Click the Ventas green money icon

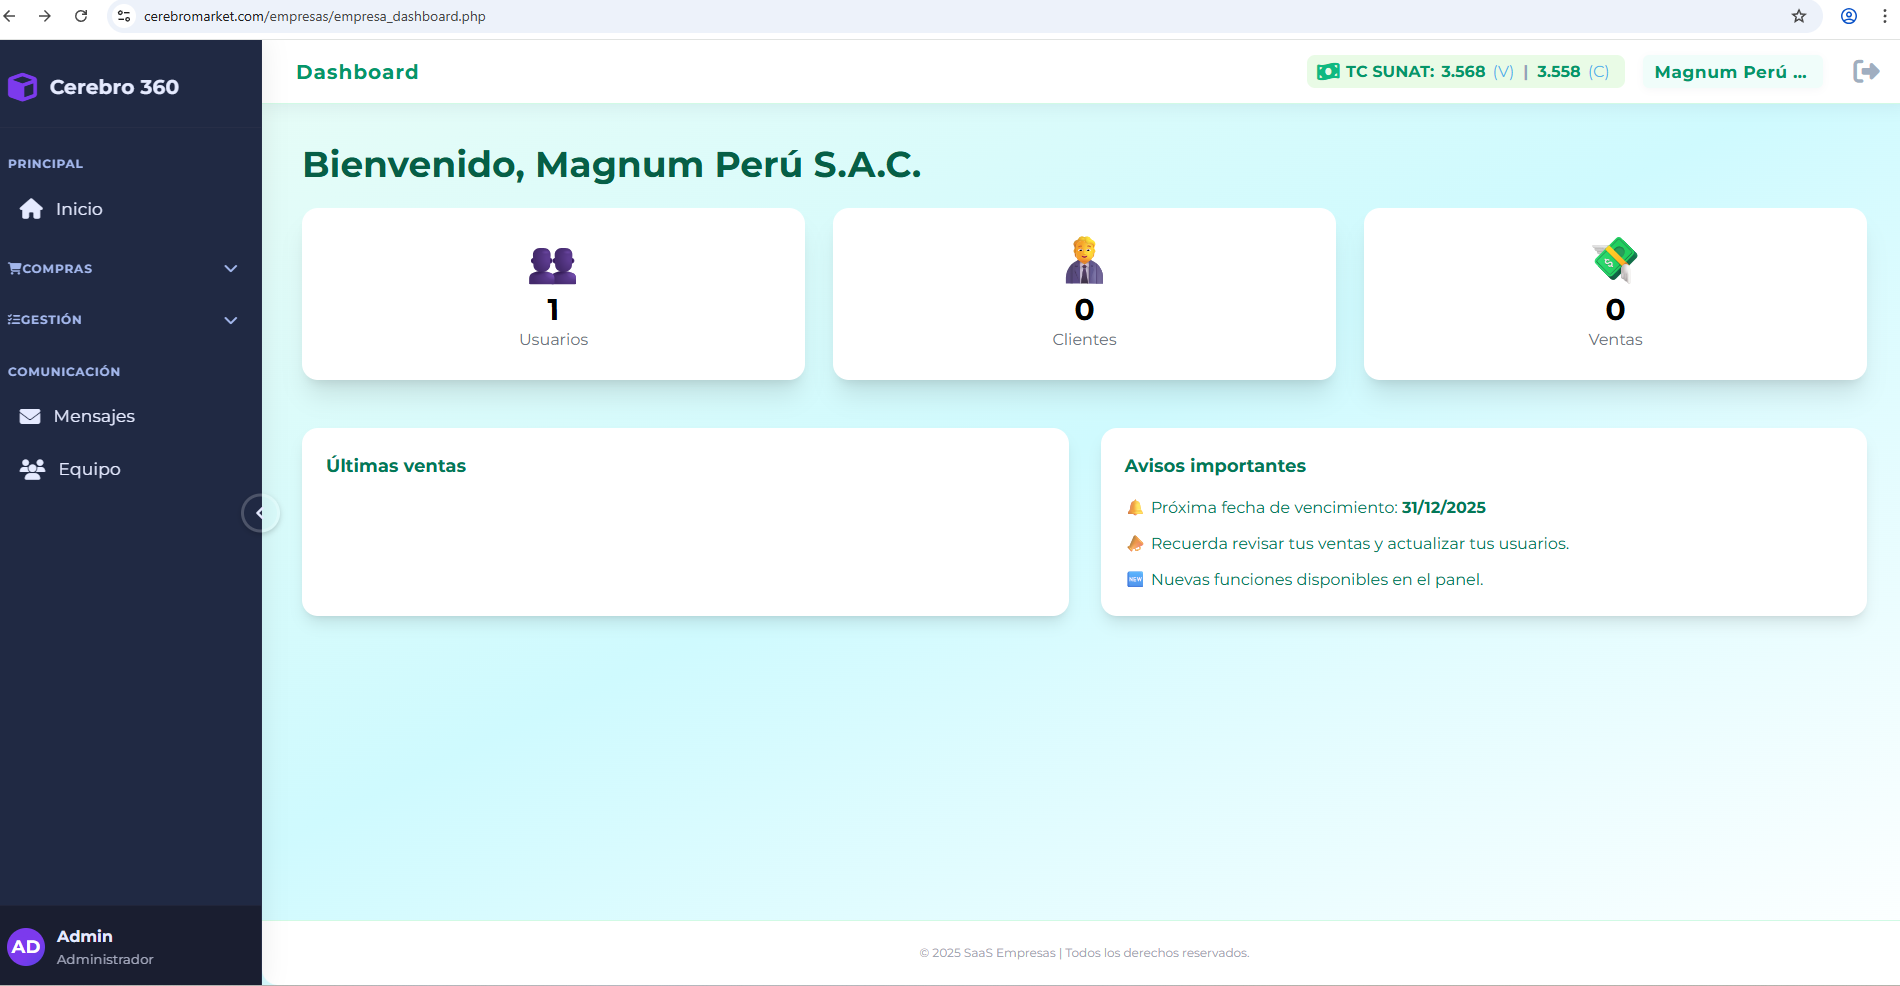(1614, 260)
